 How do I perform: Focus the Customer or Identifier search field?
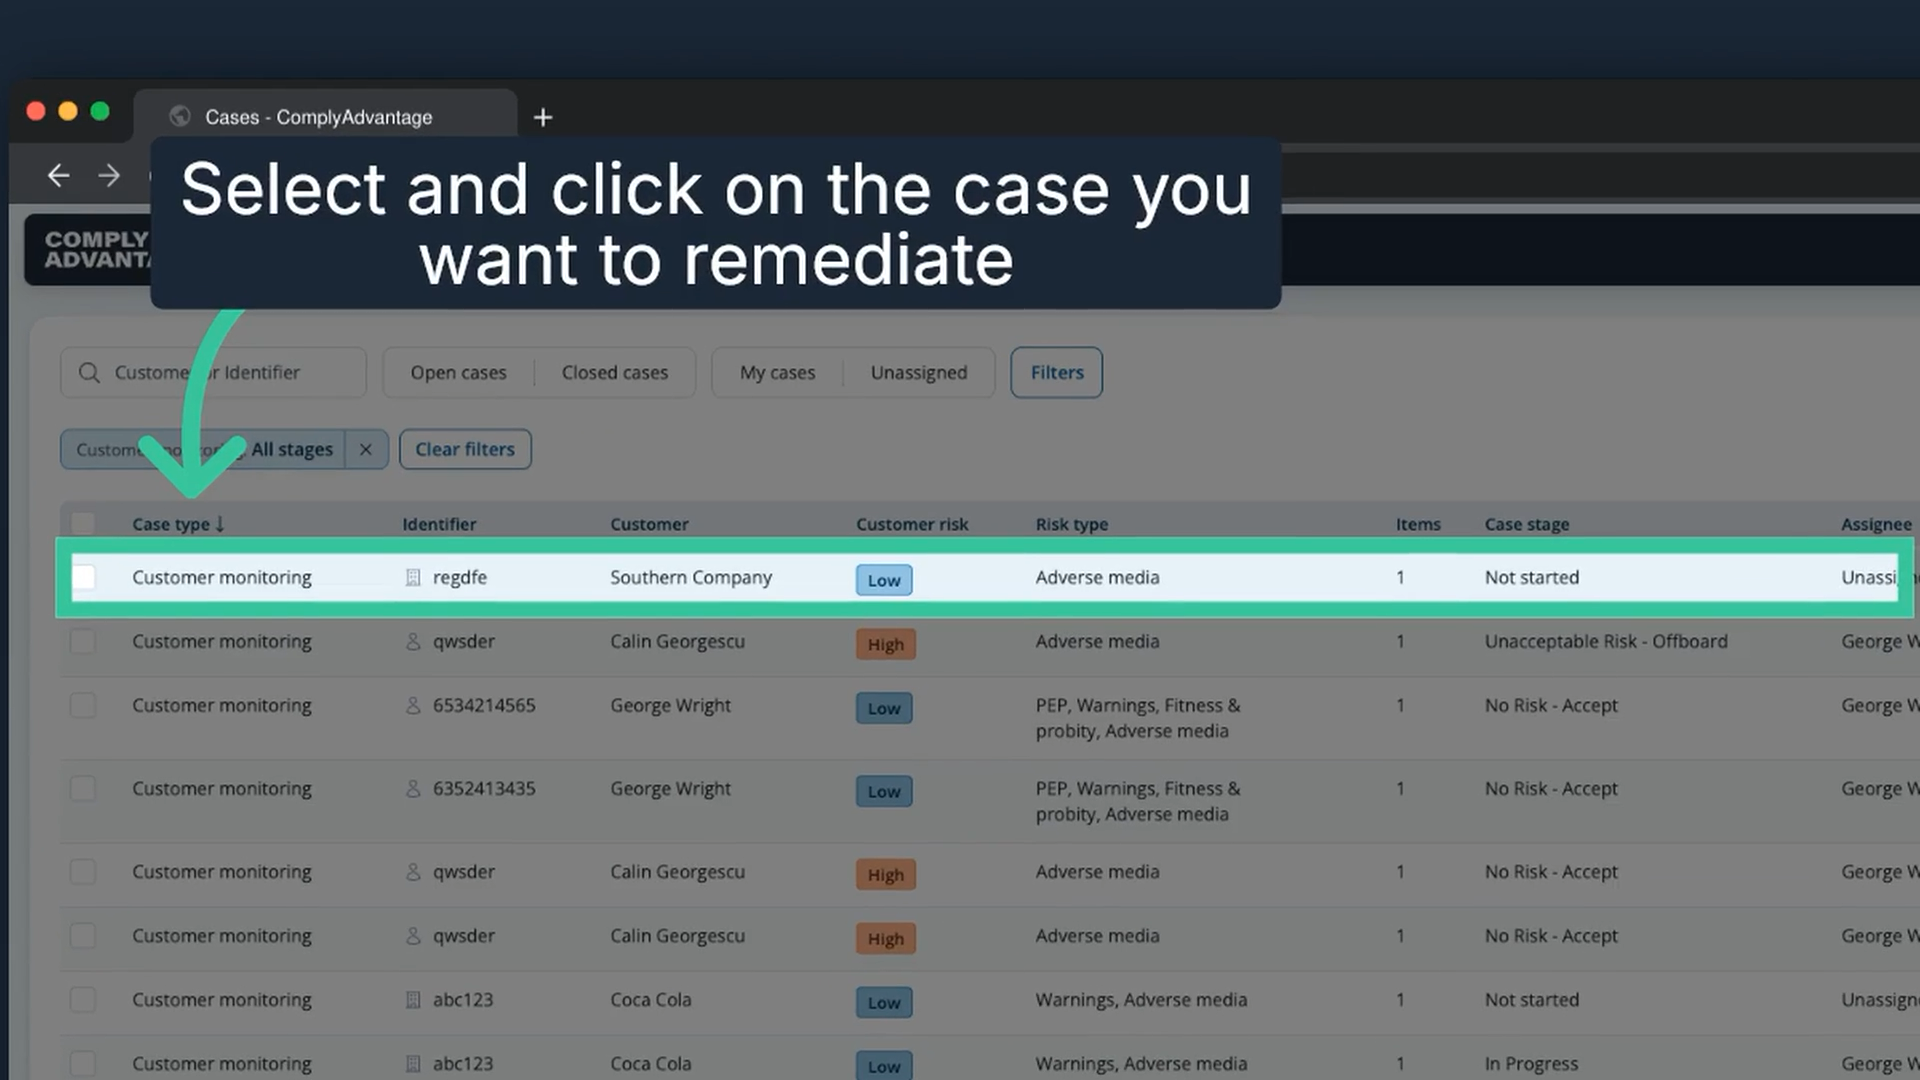coord(214,373)
